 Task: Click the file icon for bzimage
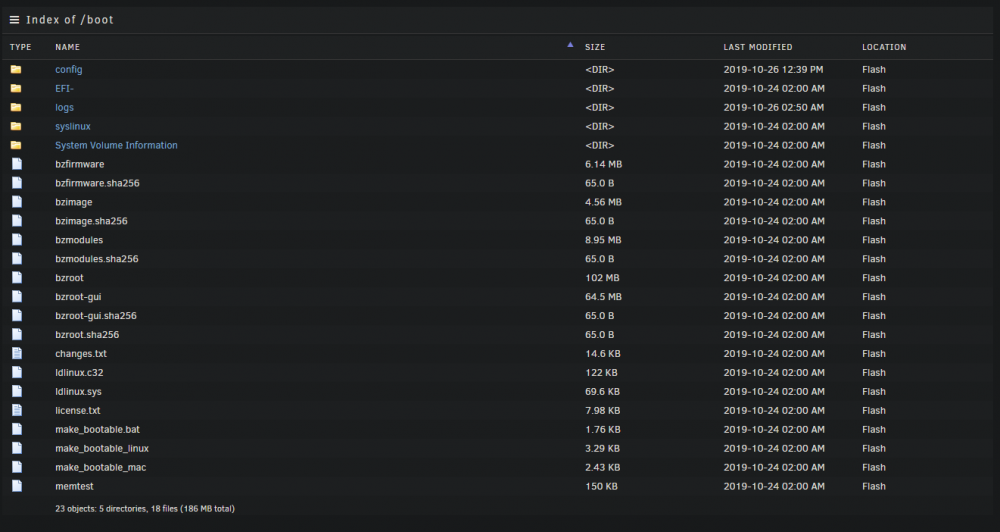17,202
